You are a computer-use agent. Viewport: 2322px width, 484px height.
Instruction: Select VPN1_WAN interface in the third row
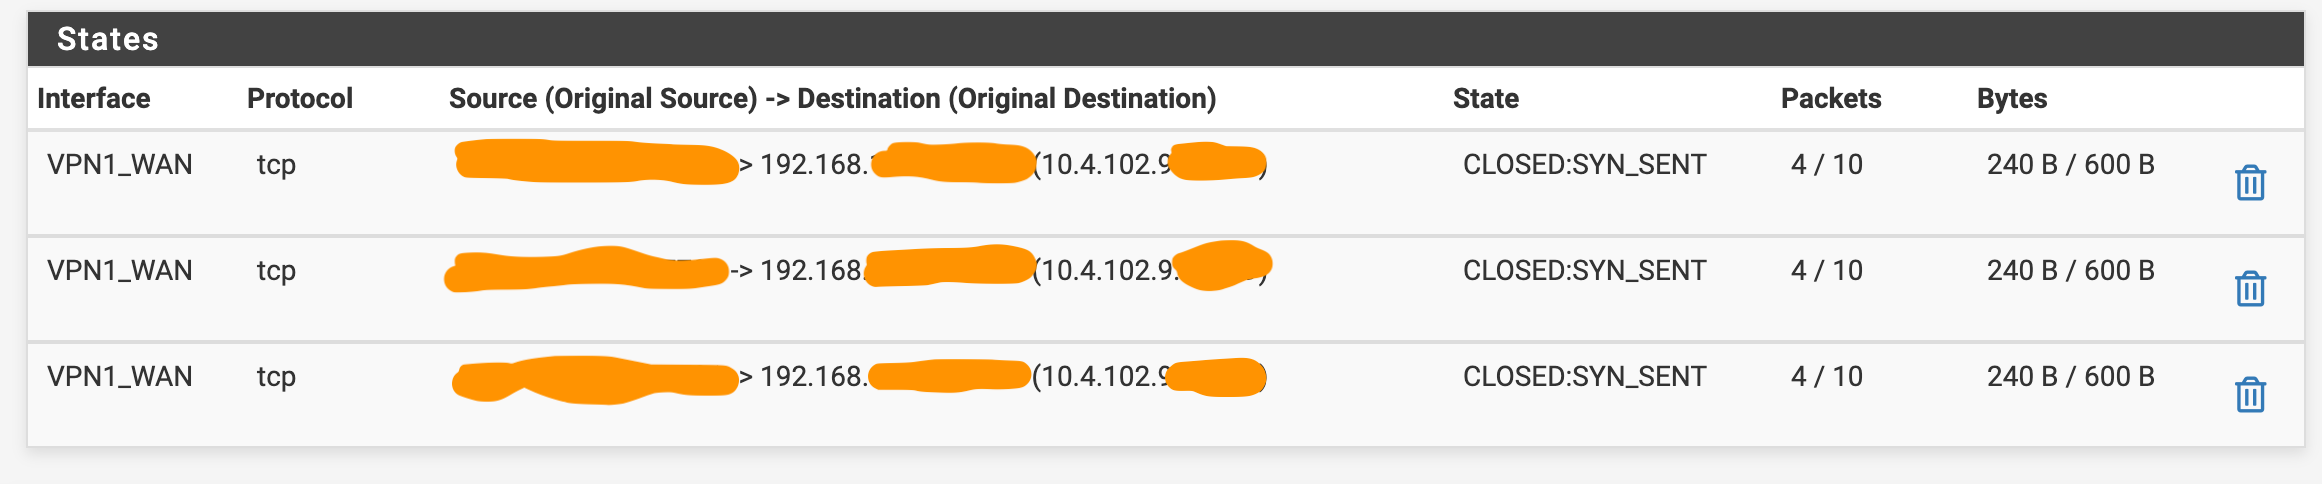[x=120, y=376]
